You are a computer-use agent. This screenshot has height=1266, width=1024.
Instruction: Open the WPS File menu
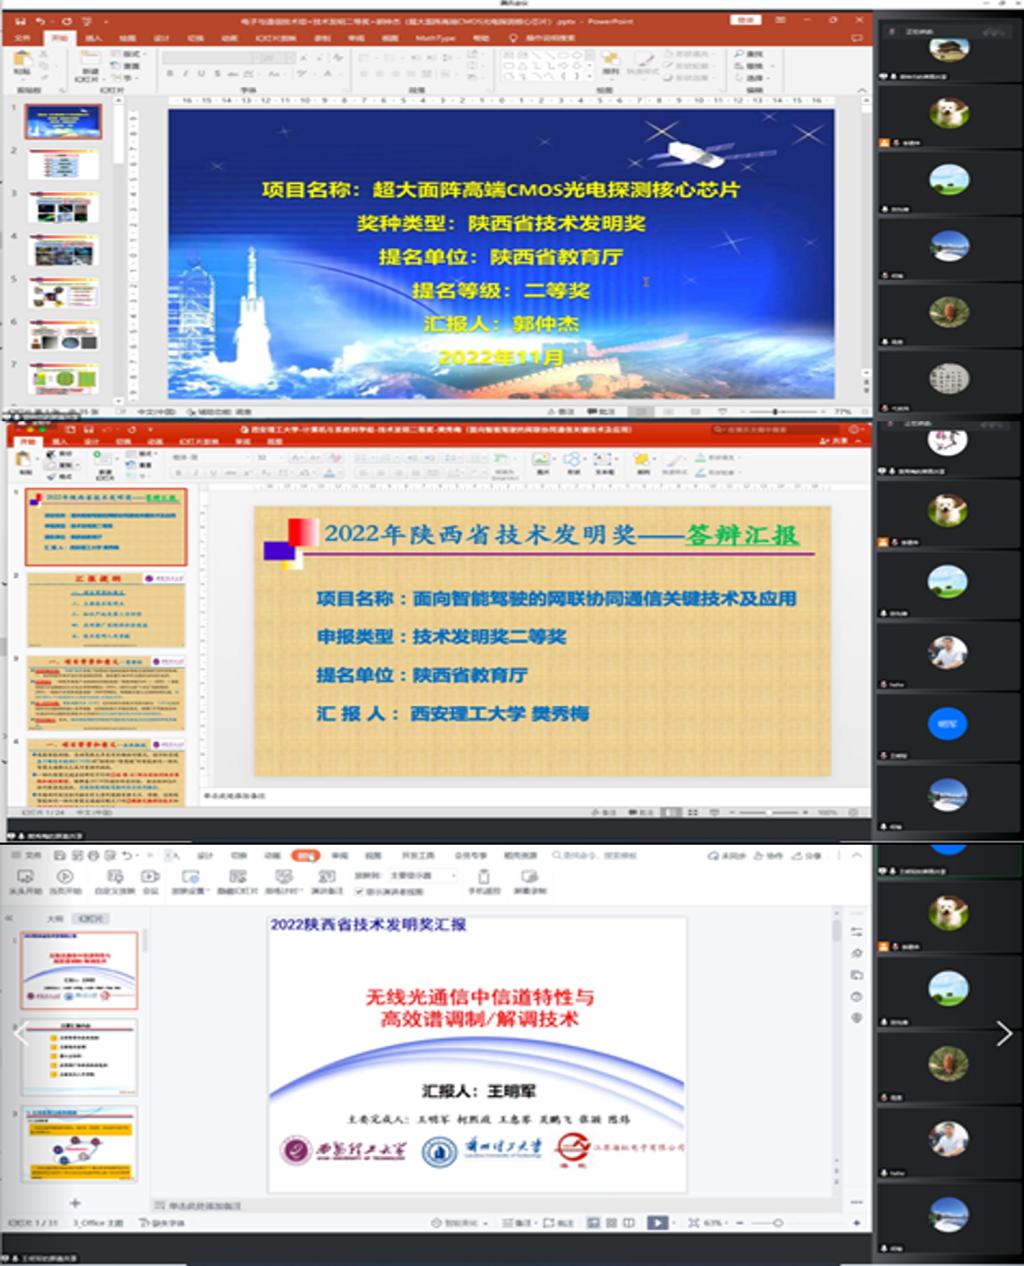tap(28, 856)
